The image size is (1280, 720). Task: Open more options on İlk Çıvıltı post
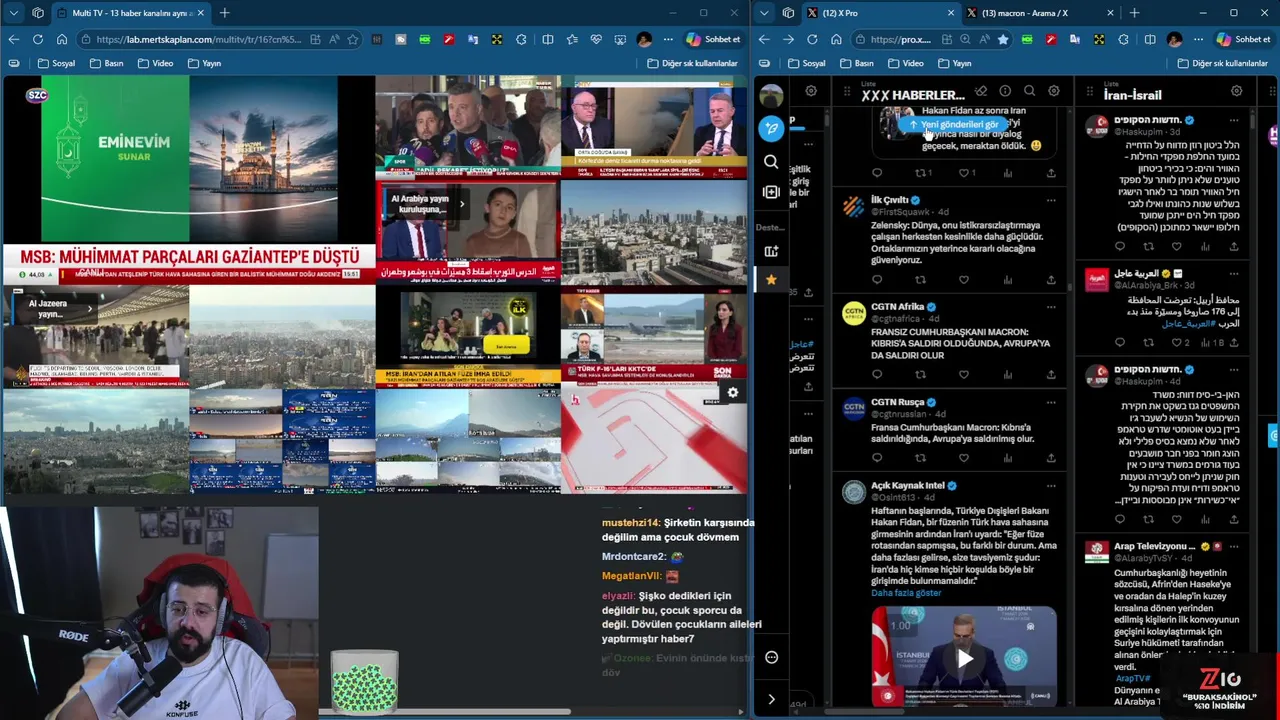pyautogui.click(x=1051, y=200)
